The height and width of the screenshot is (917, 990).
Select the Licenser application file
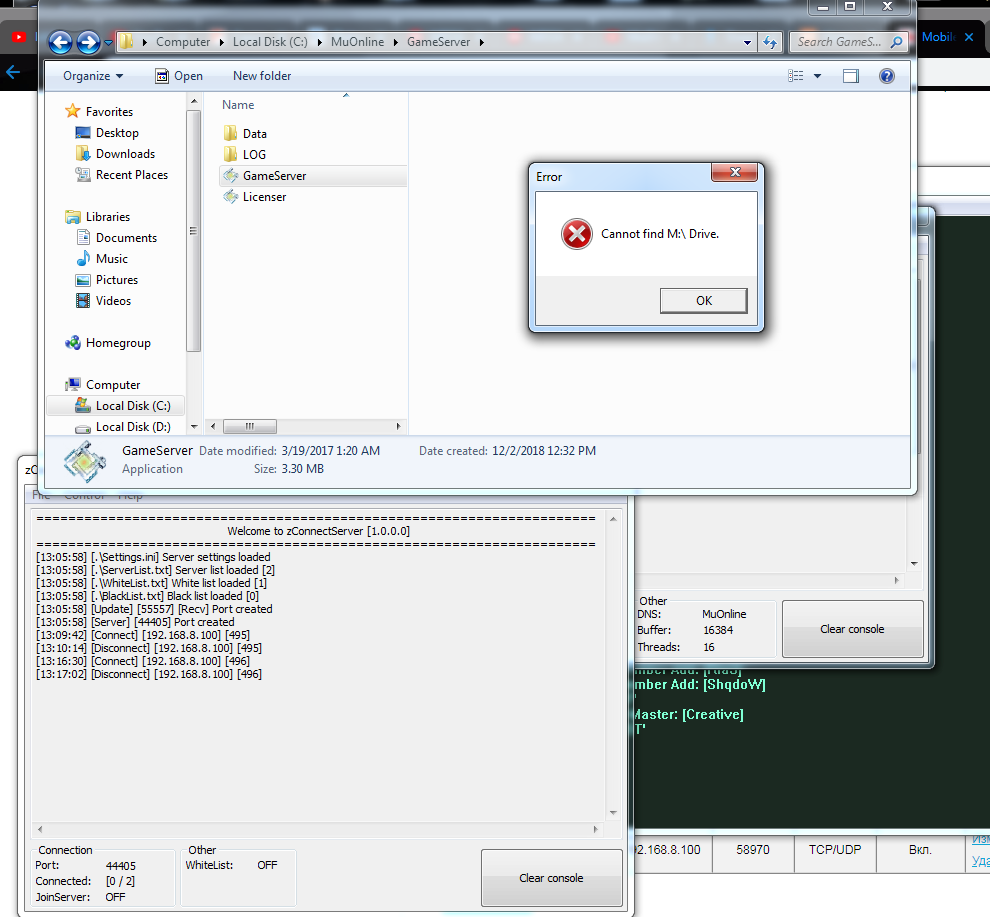tap(254, 196)
